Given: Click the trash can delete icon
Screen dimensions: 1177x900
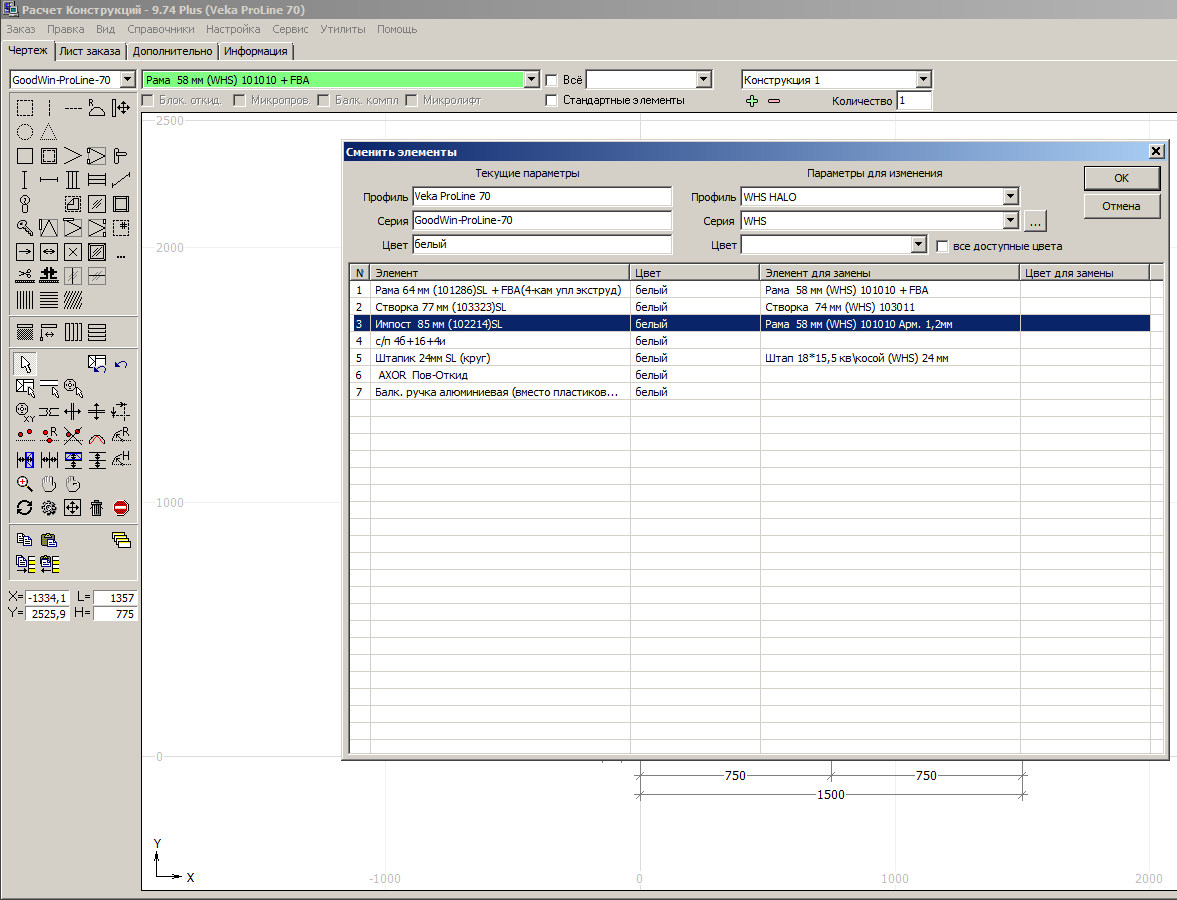Looking at the screenshot, I should click(x=97, y=508).
